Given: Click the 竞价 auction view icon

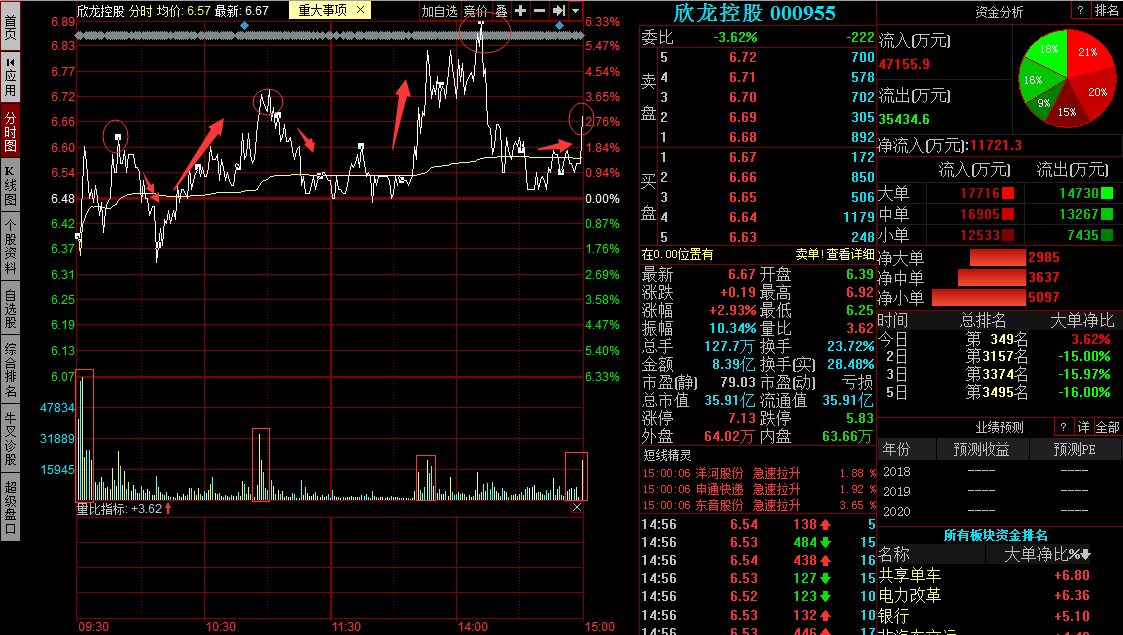Looking at the screenshot, I should 475,11.
